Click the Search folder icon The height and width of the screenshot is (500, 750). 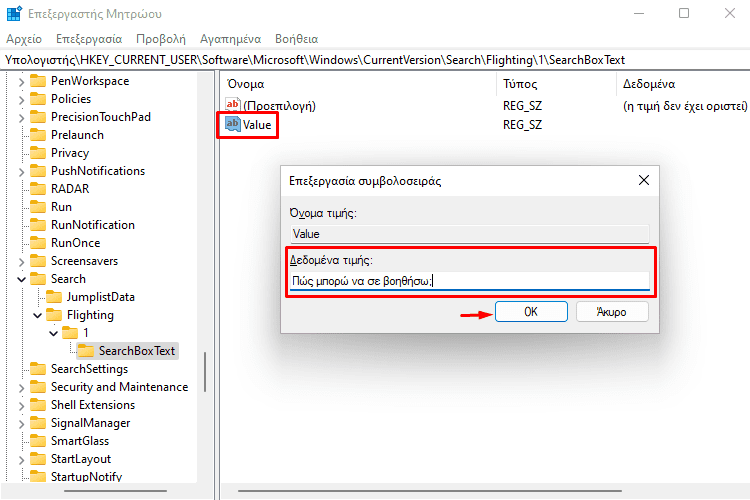pos(38,278)
